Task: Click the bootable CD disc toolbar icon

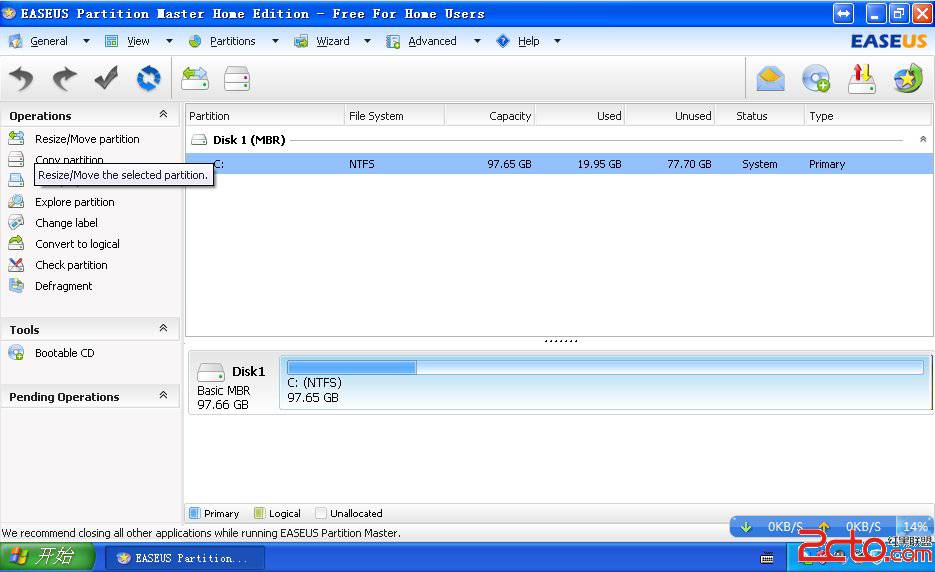Action: click(816, 78)
